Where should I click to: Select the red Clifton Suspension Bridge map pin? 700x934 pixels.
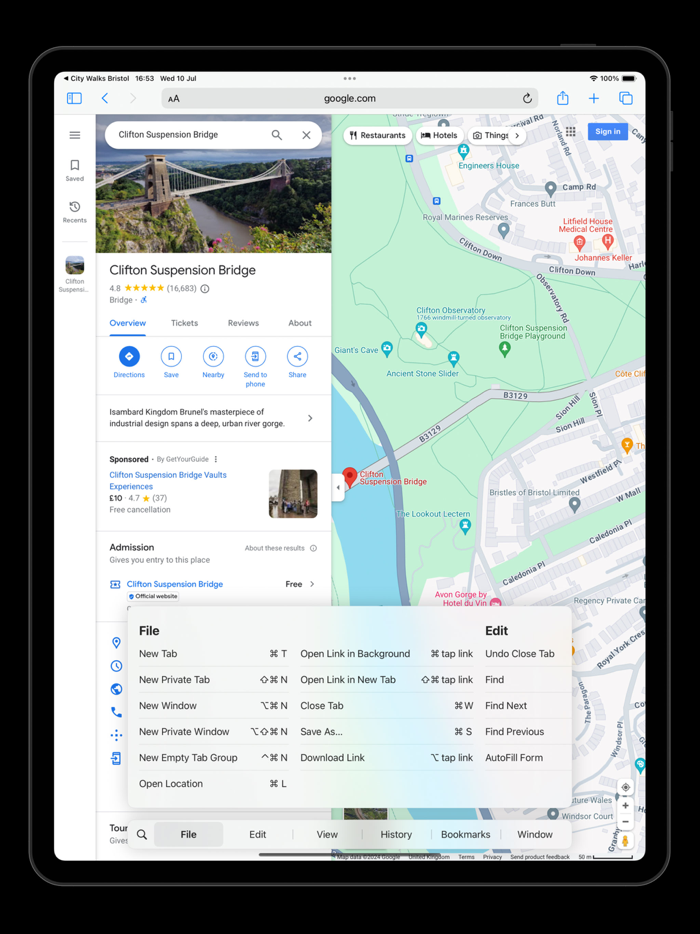point(350,477)
